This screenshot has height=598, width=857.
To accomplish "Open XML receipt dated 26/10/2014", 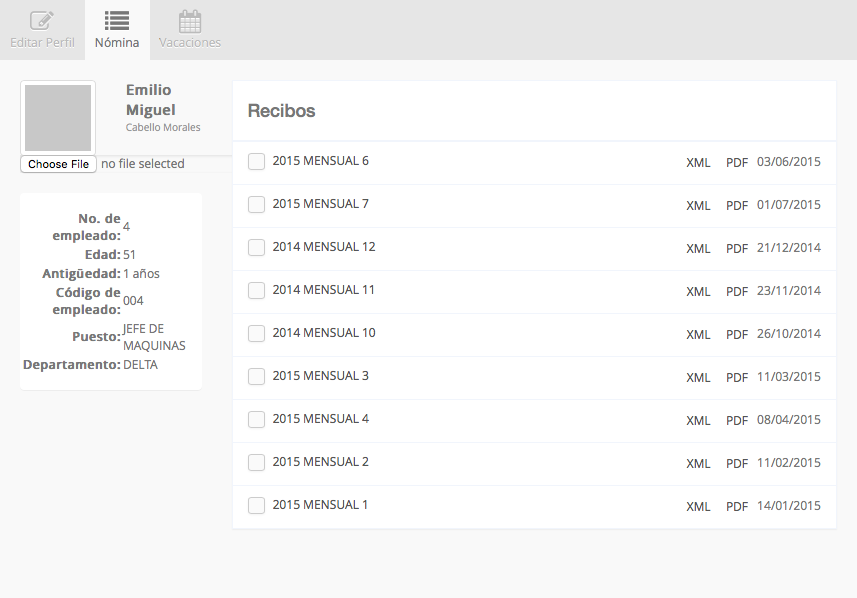I will pyautogui.click(x=698, y=335).
